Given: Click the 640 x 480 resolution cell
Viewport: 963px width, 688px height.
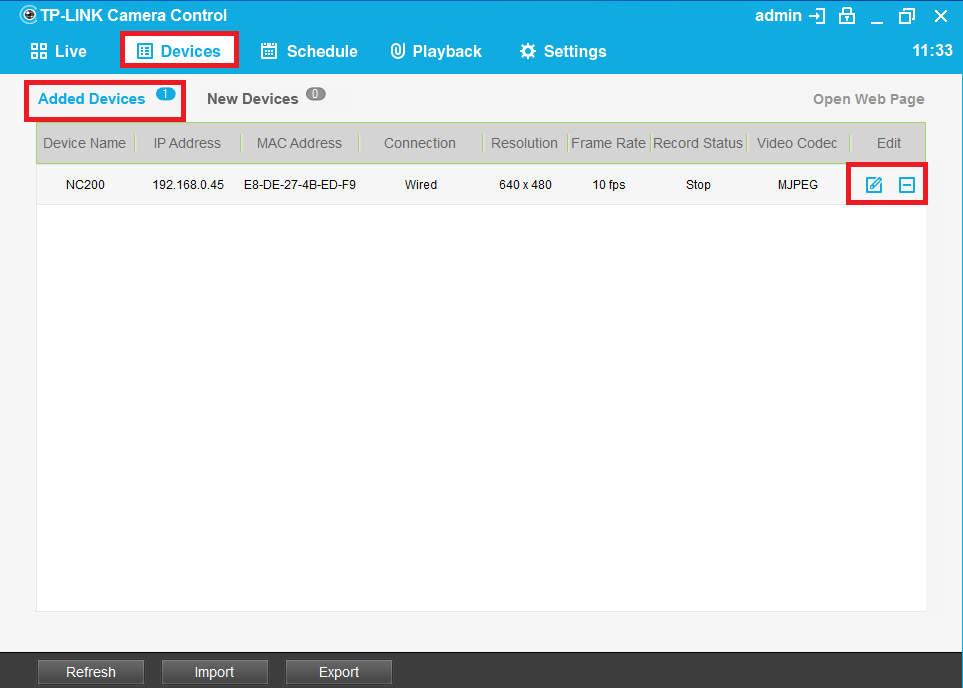Looking at the screenshot, I should pos(525,185).
